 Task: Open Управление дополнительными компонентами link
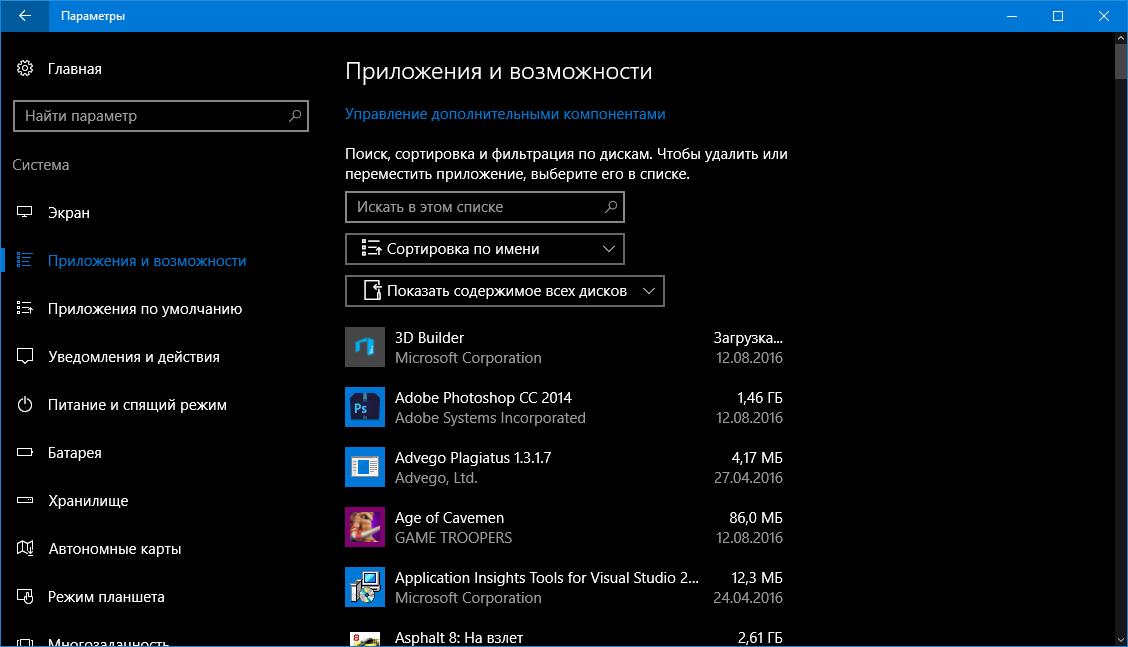[x=505, y=114]
